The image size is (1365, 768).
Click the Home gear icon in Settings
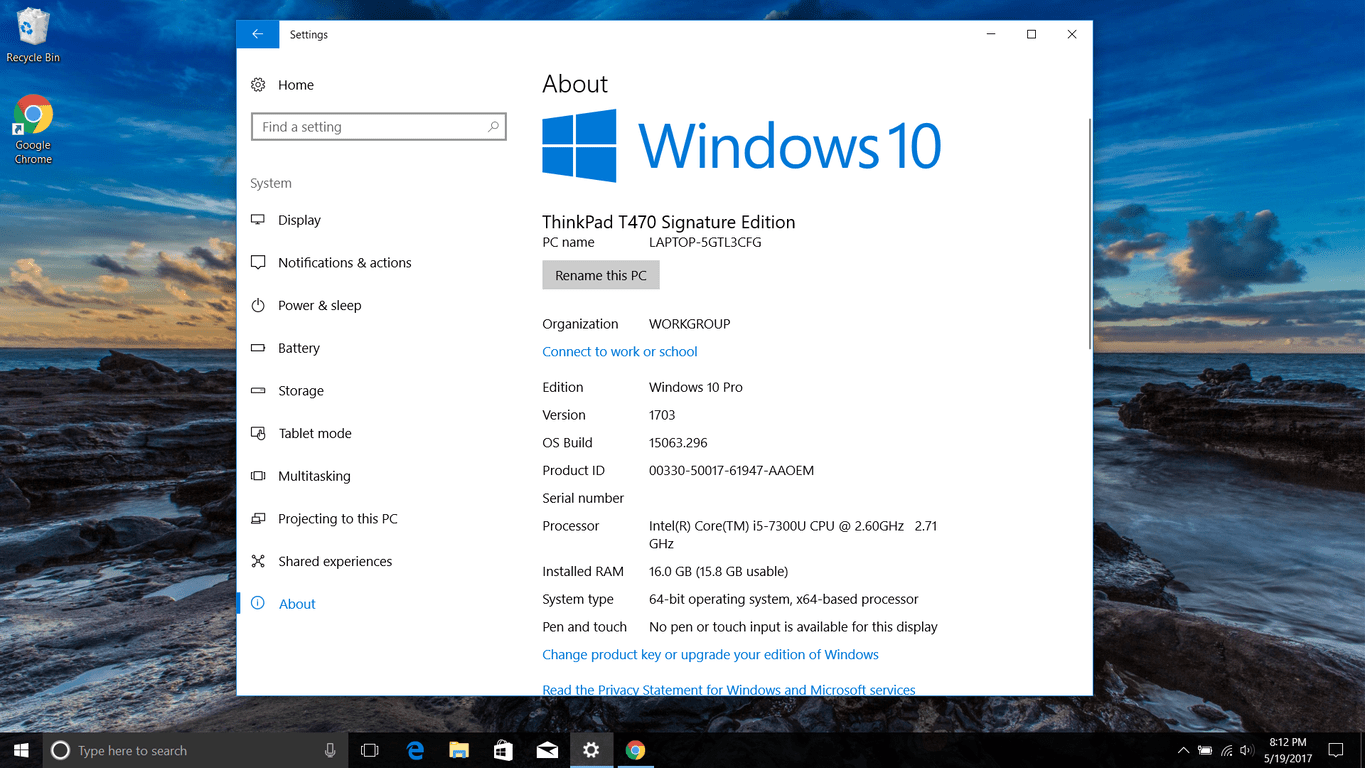click(258, 85)
